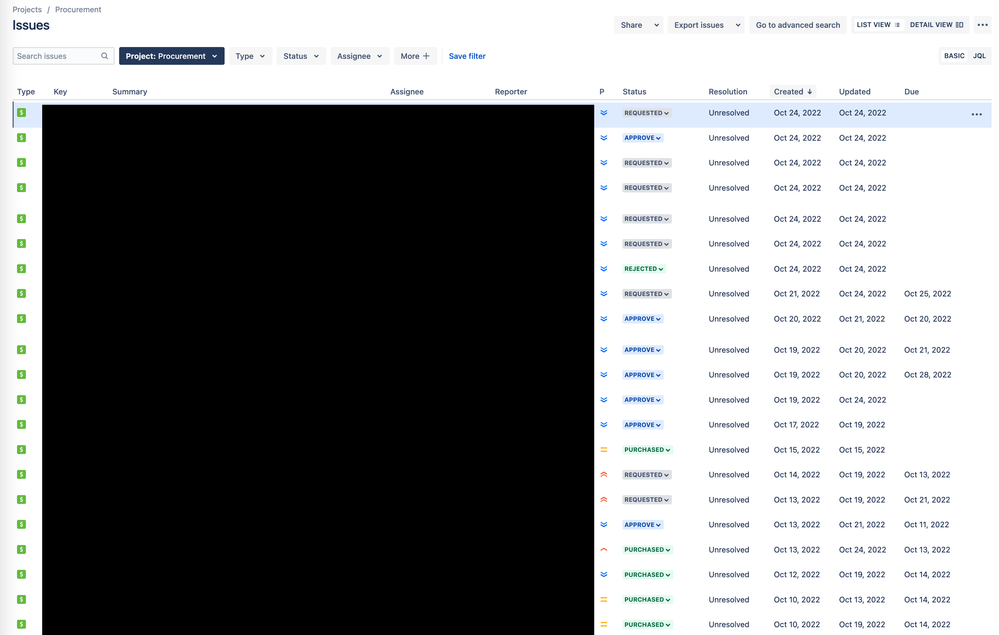Click the Save filter link
Image resolution: width=999 pixels, height=635 pixels.
coord(467,56)
